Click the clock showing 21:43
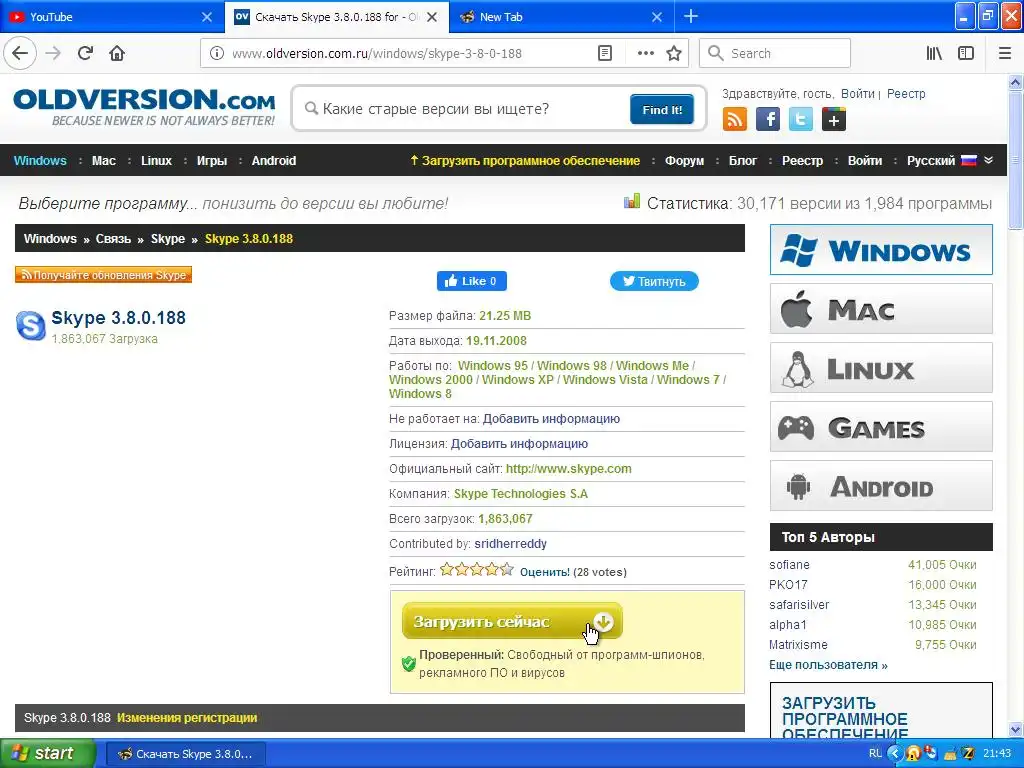 [x=997, y=754]
